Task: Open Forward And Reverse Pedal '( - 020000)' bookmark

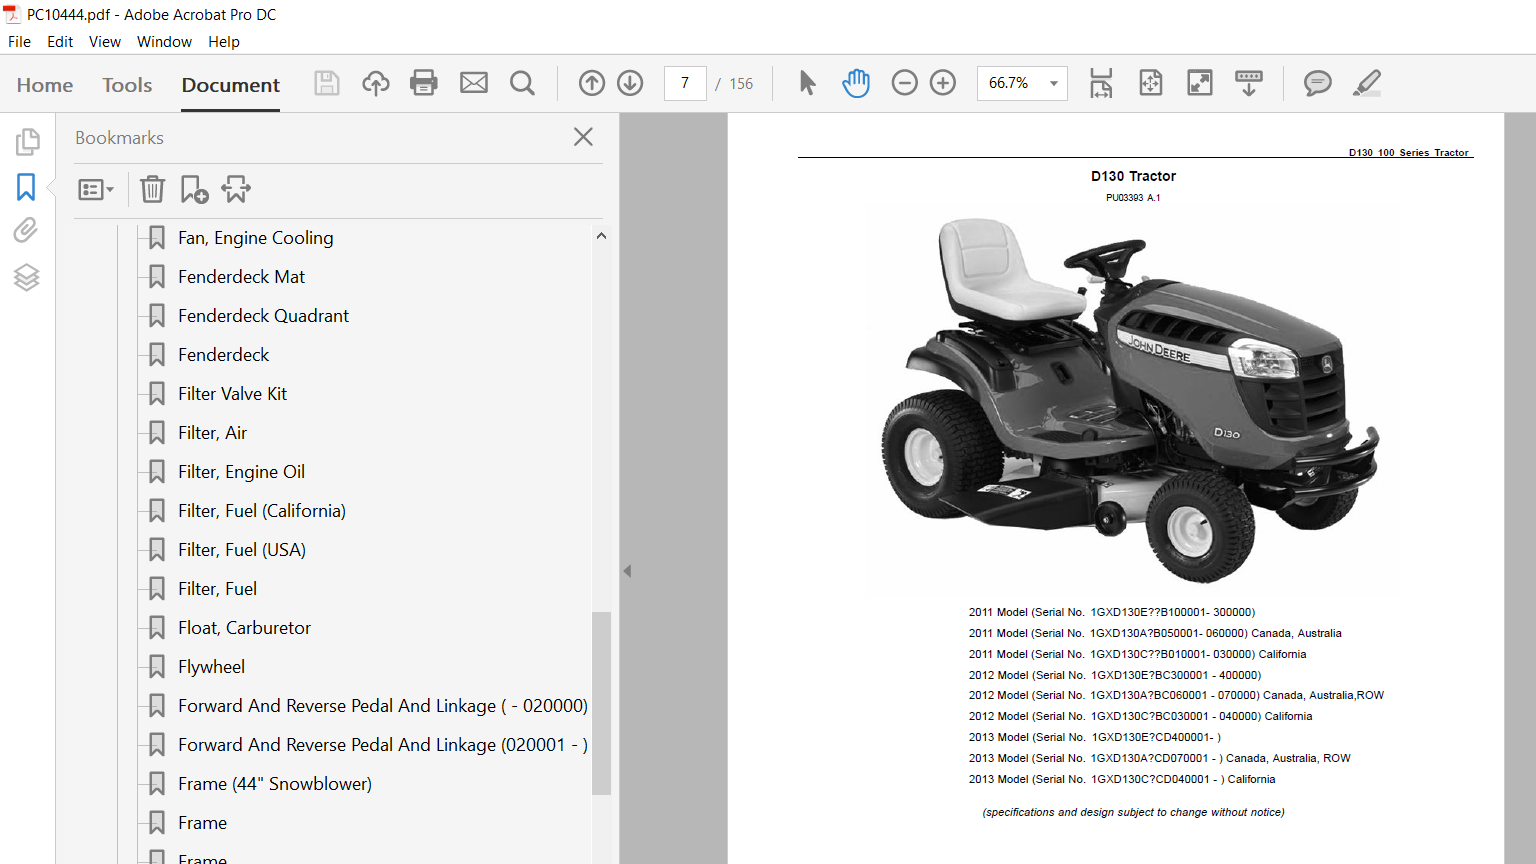Action: (383, 706)
